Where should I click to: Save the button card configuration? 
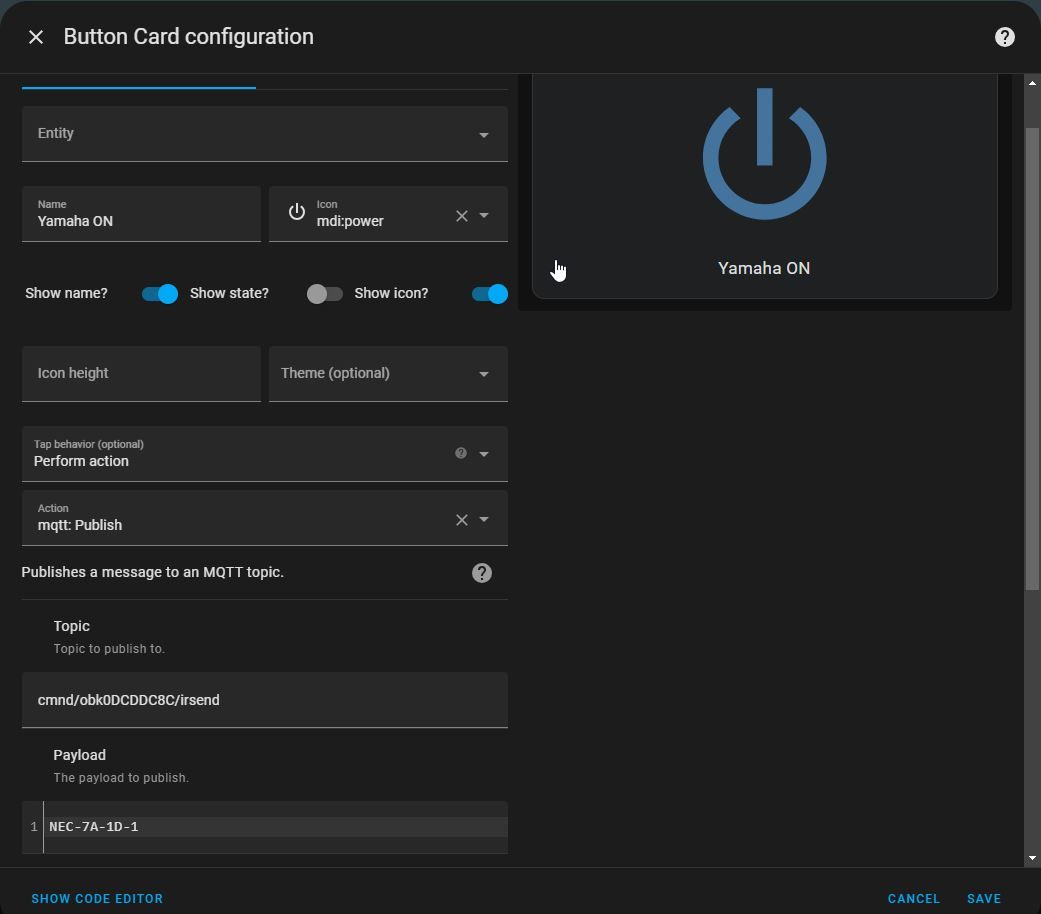(x=984, y=898)
